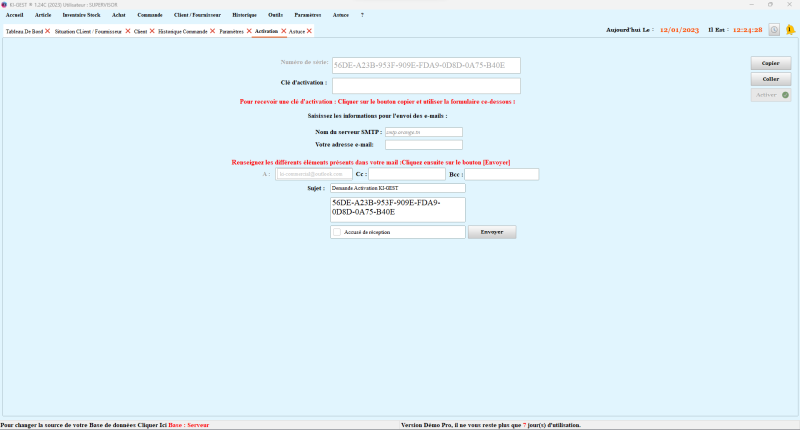Close the Paramètres tab
Screen dimensions: 800x430
(x=249, y=32)
